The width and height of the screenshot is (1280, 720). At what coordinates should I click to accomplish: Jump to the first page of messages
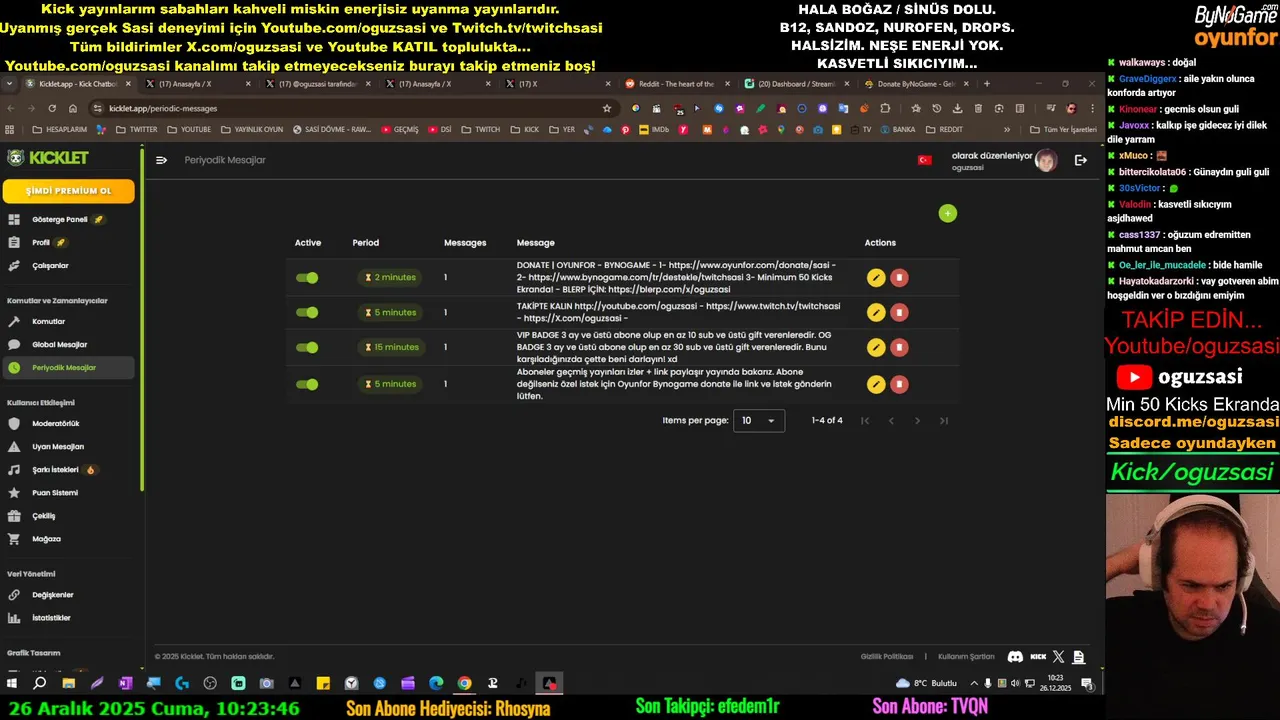(x=865, y=421)
